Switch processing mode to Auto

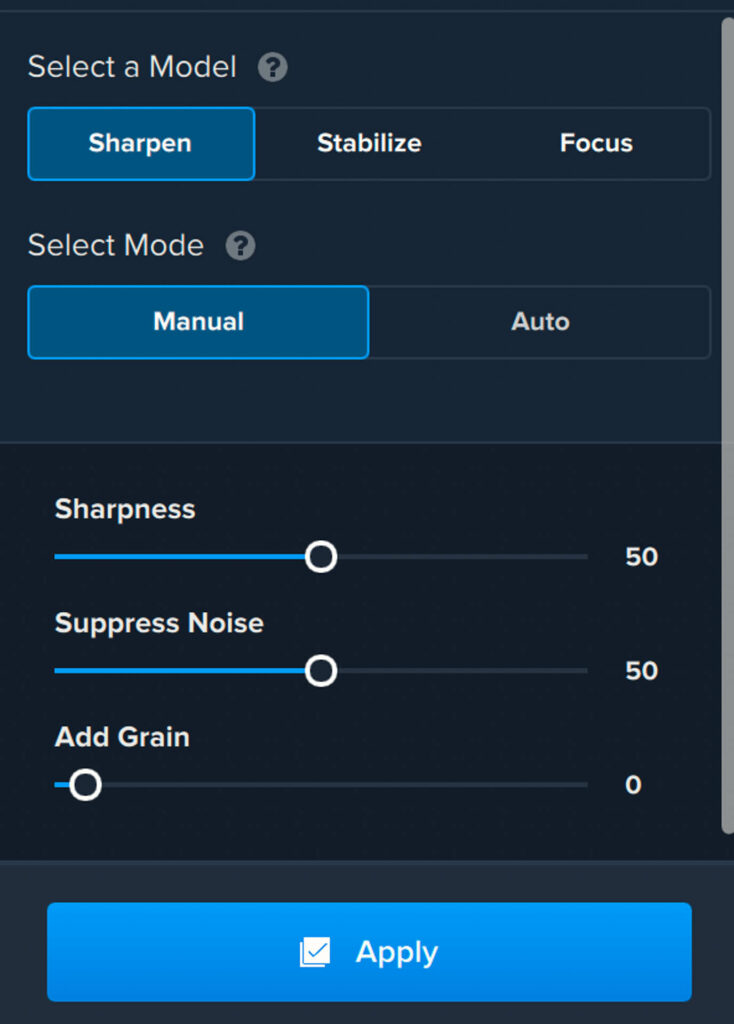pyautogui.click(x=540, y=322)
